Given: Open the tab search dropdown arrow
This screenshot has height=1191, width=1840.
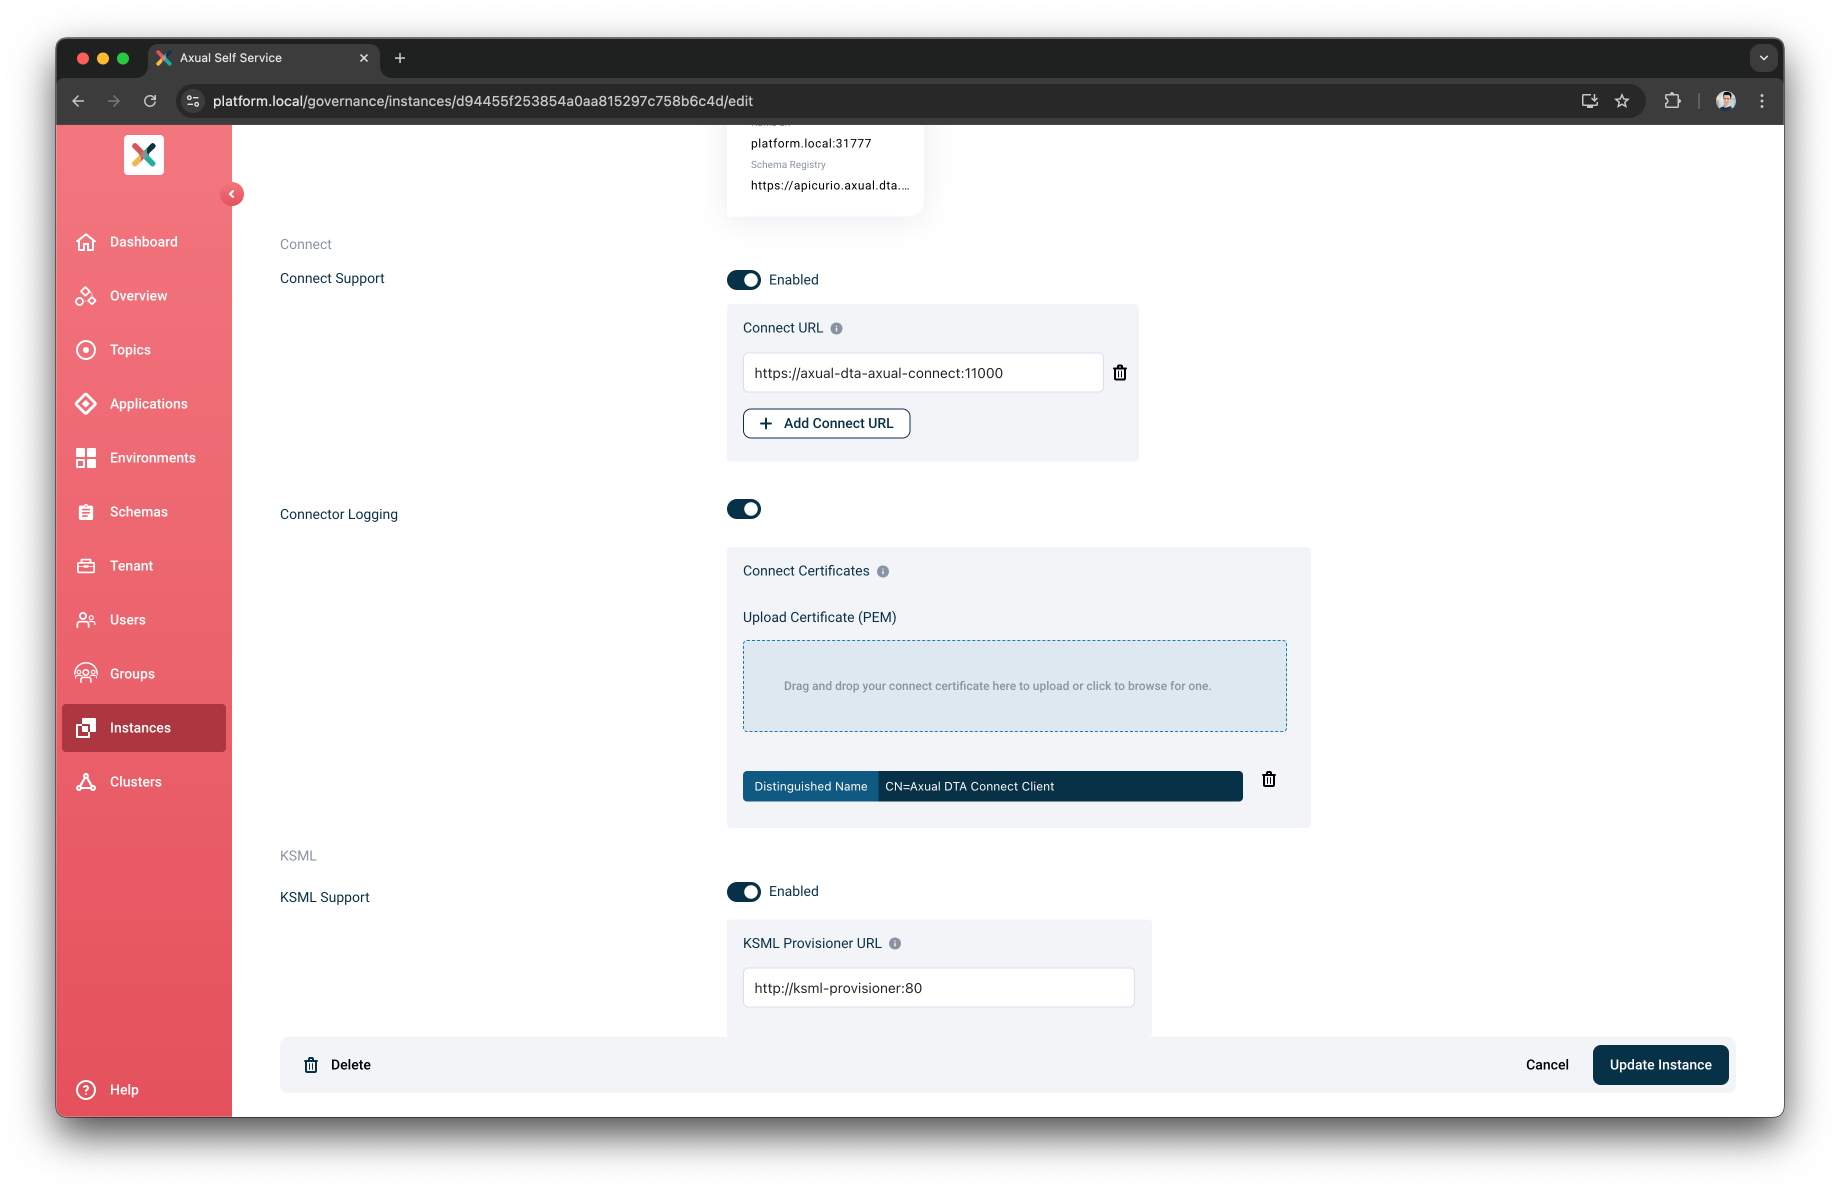Looking at the screenshot, I should tap(1764, 58).
